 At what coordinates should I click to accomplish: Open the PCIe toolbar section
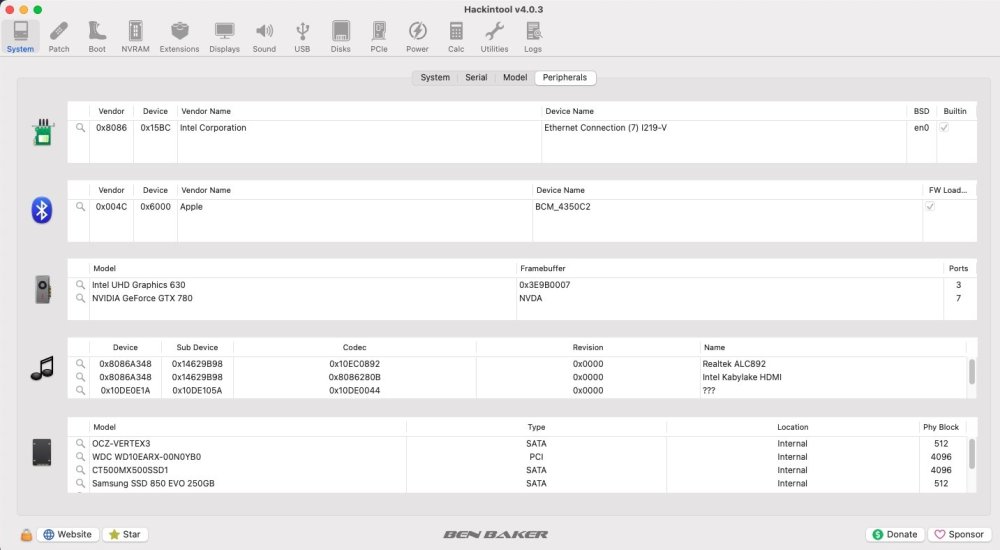379,36
